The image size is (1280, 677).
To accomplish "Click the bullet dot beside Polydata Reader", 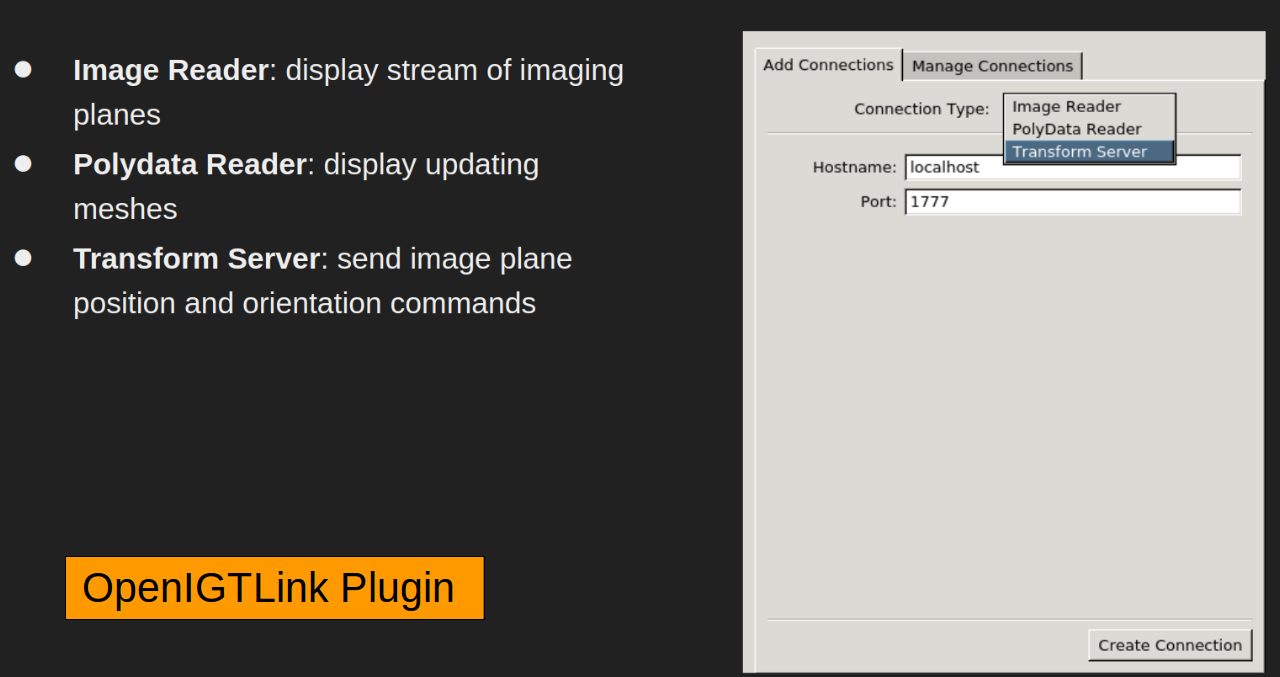I will (x=23, y=163).
